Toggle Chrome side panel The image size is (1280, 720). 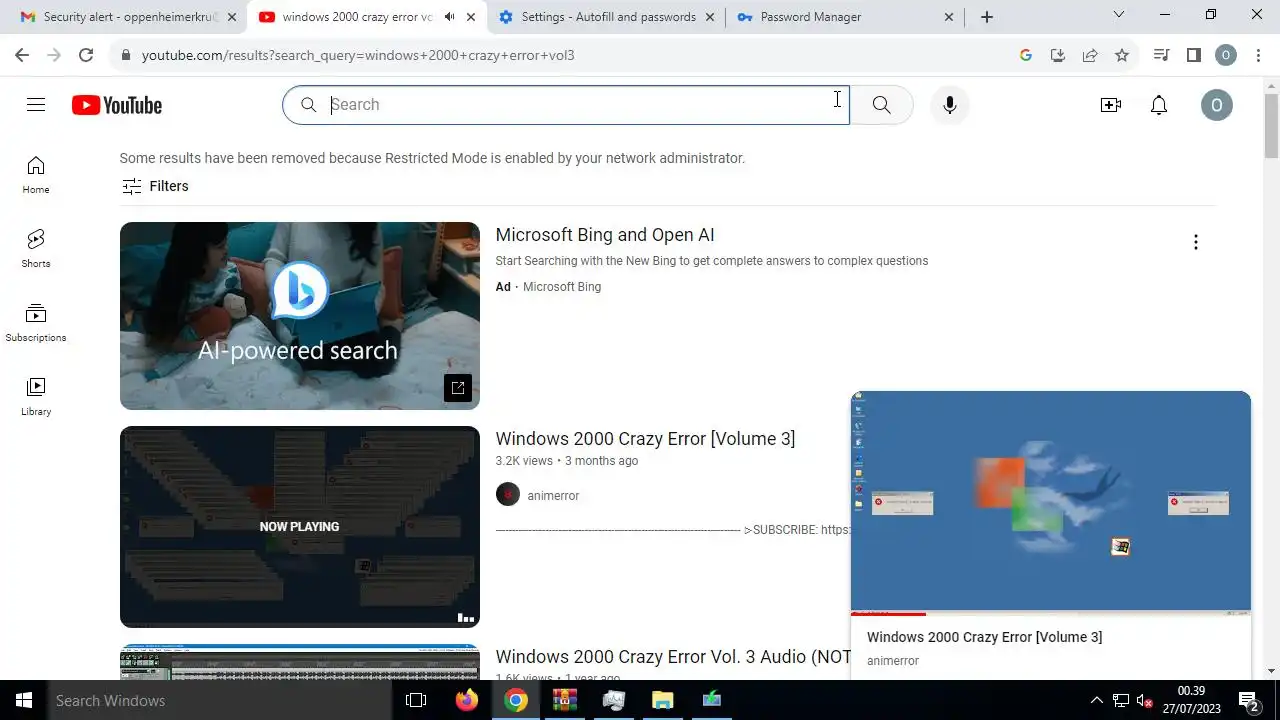(1193, 55)
